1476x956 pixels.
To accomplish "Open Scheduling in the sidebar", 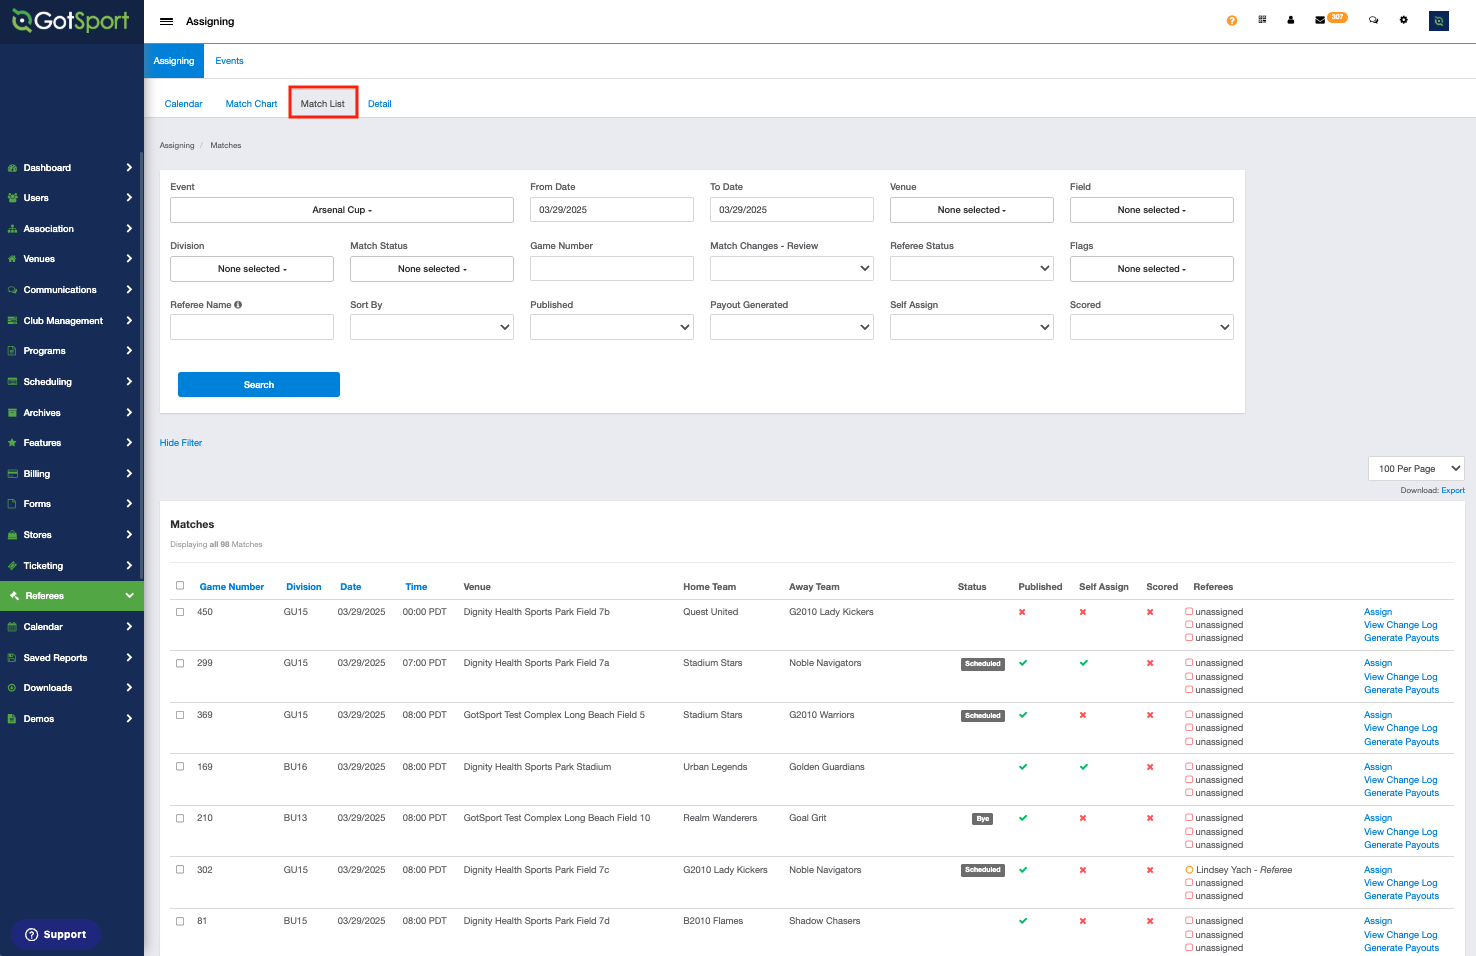I will tap(72, 382).
